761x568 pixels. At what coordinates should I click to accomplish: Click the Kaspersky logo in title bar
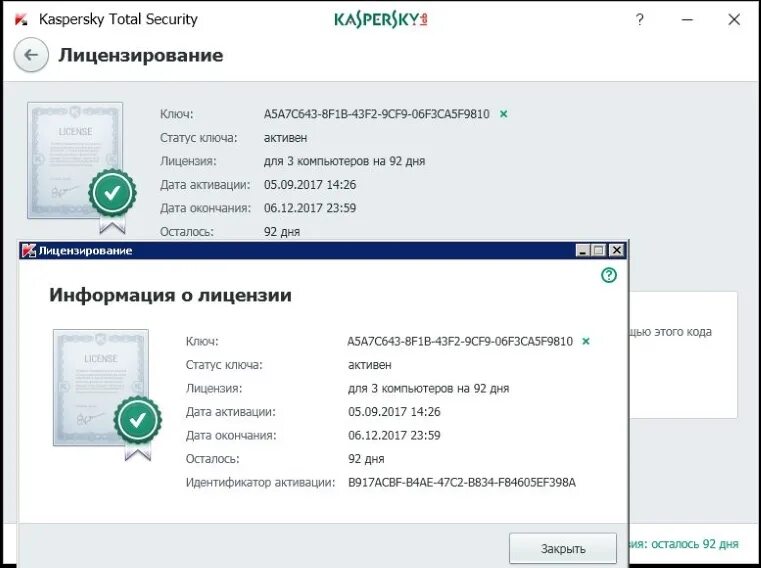tap(381, 20)
